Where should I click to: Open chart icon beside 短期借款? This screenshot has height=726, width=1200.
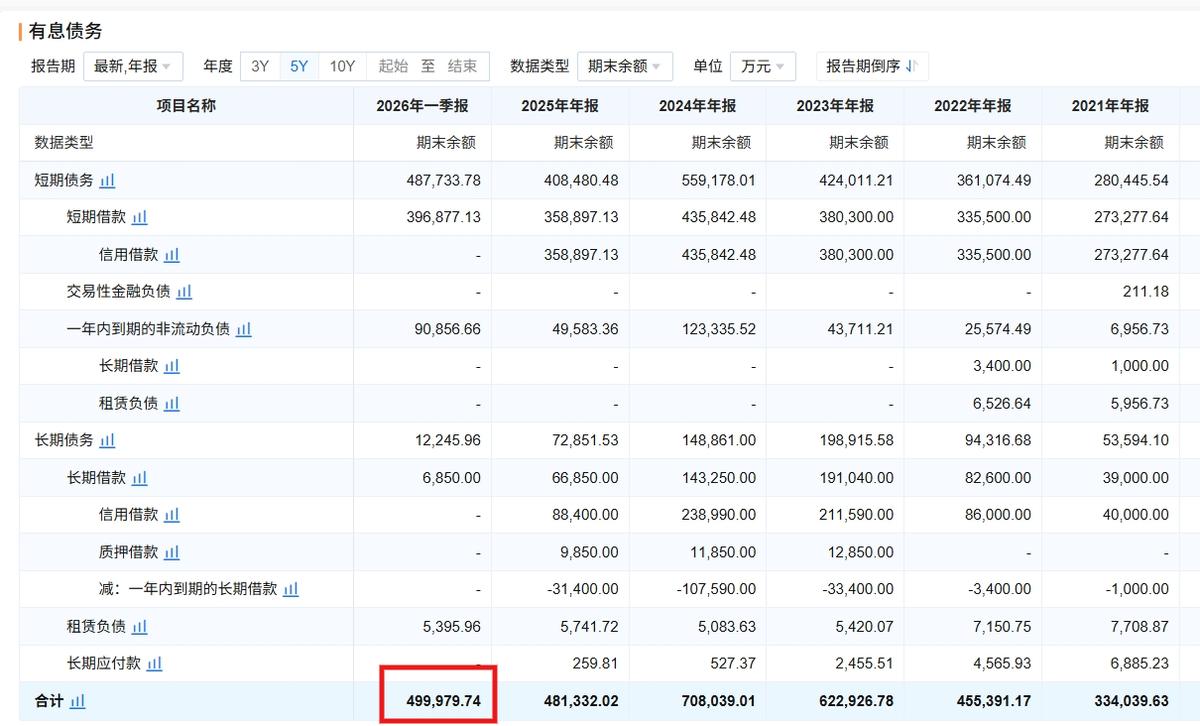(x=139, y=218)
